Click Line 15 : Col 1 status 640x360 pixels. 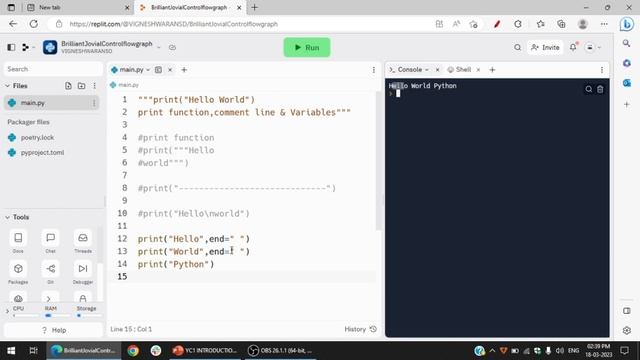pos(131,329)
